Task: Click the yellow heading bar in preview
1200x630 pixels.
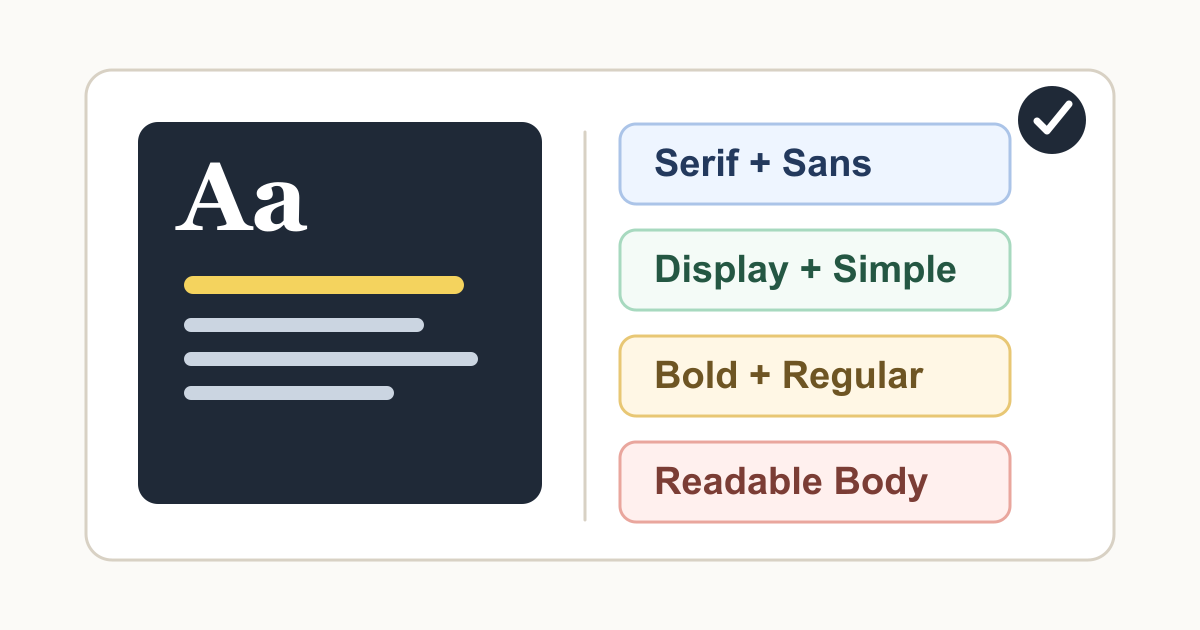Action: (323, 285)
